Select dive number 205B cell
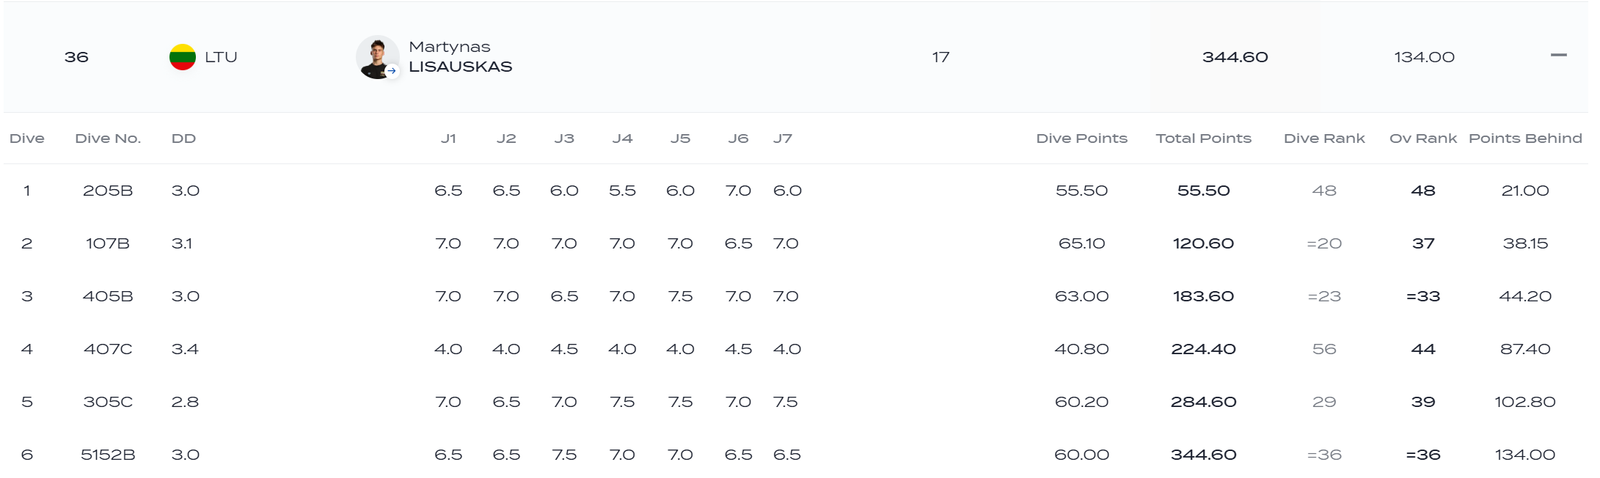1600x478 pixels. 108,190
